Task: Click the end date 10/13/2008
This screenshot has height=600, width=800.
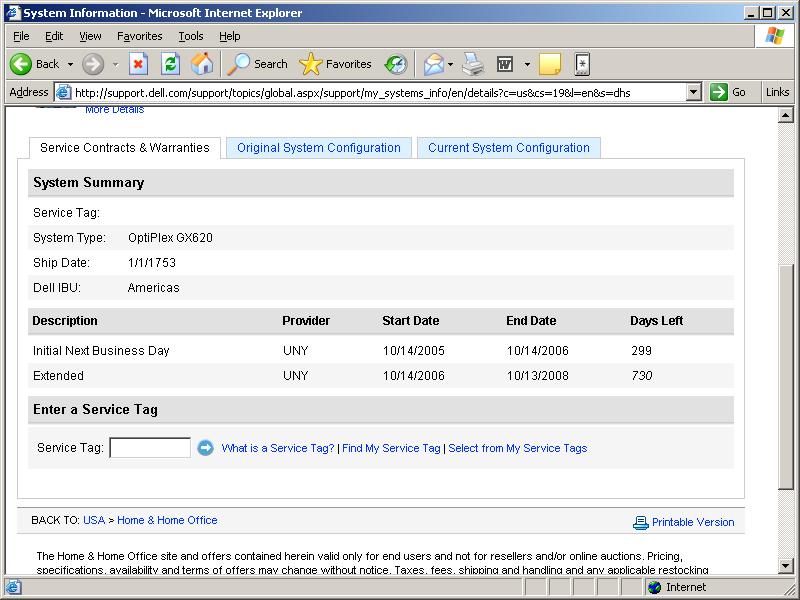Action: (x=538, y=376)
